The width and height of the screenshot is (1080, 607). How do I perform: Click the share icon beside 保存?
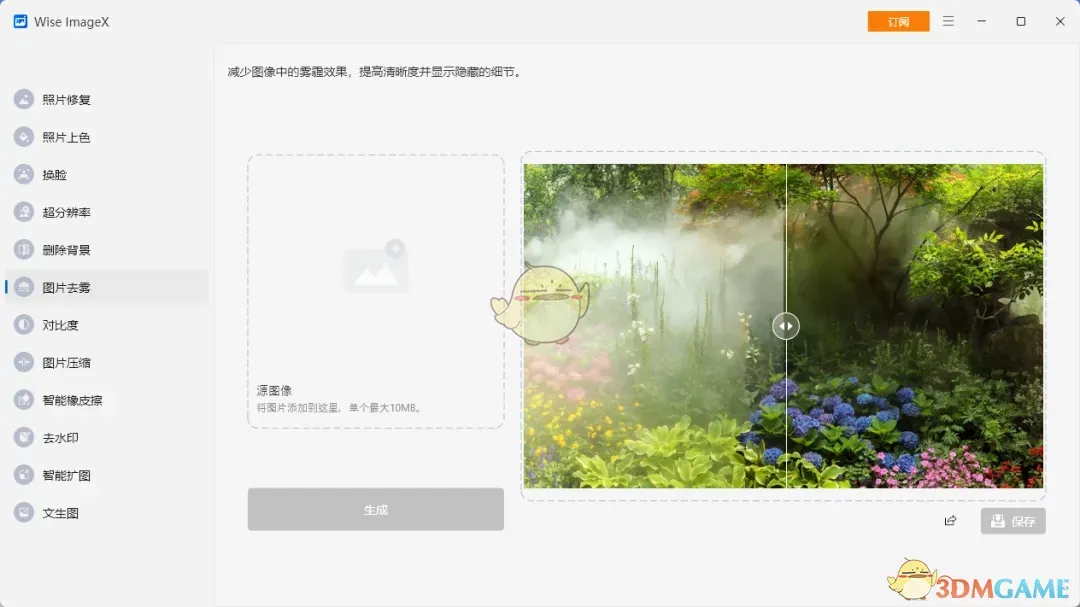coord(950,521)
